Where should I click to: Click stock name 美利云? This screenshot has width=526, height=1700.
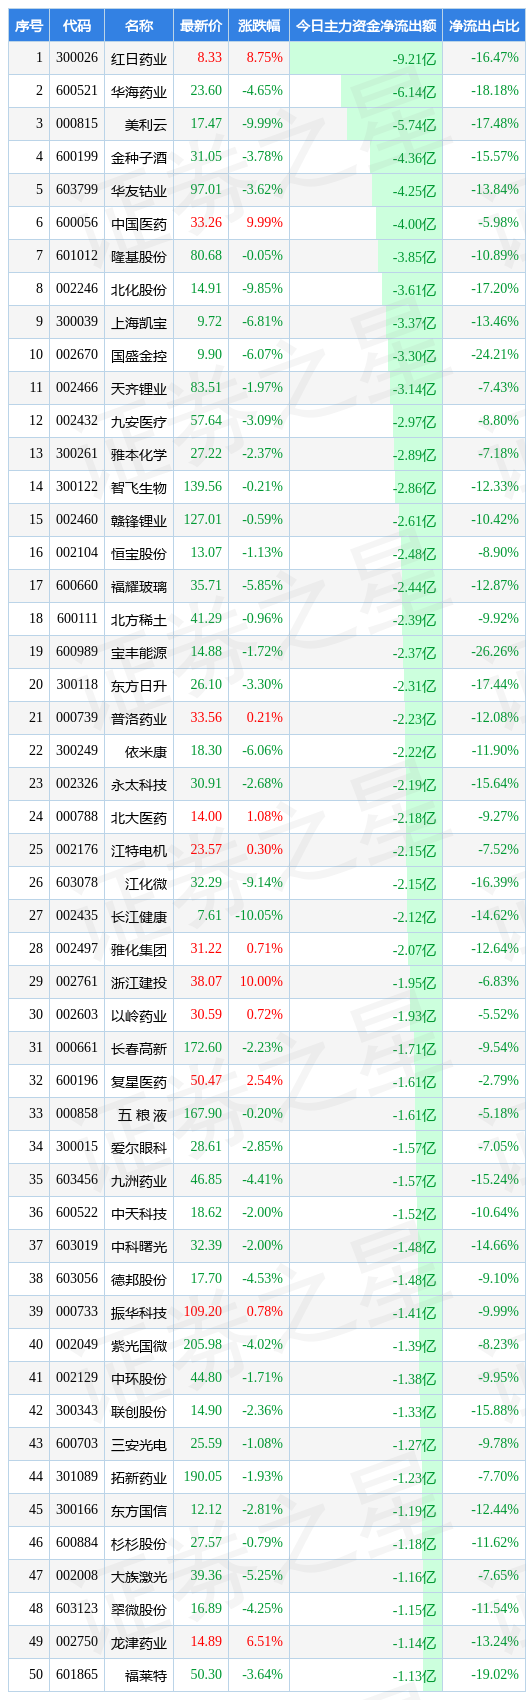click(146, 125)
